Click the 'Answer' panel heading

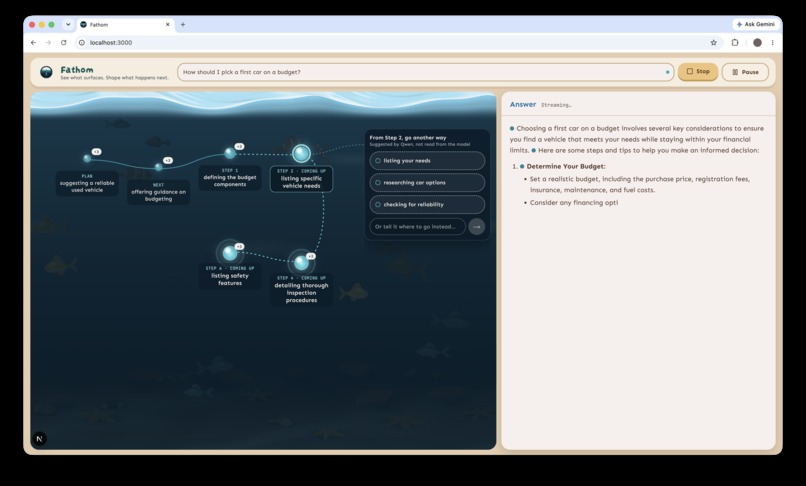(523, 104)
